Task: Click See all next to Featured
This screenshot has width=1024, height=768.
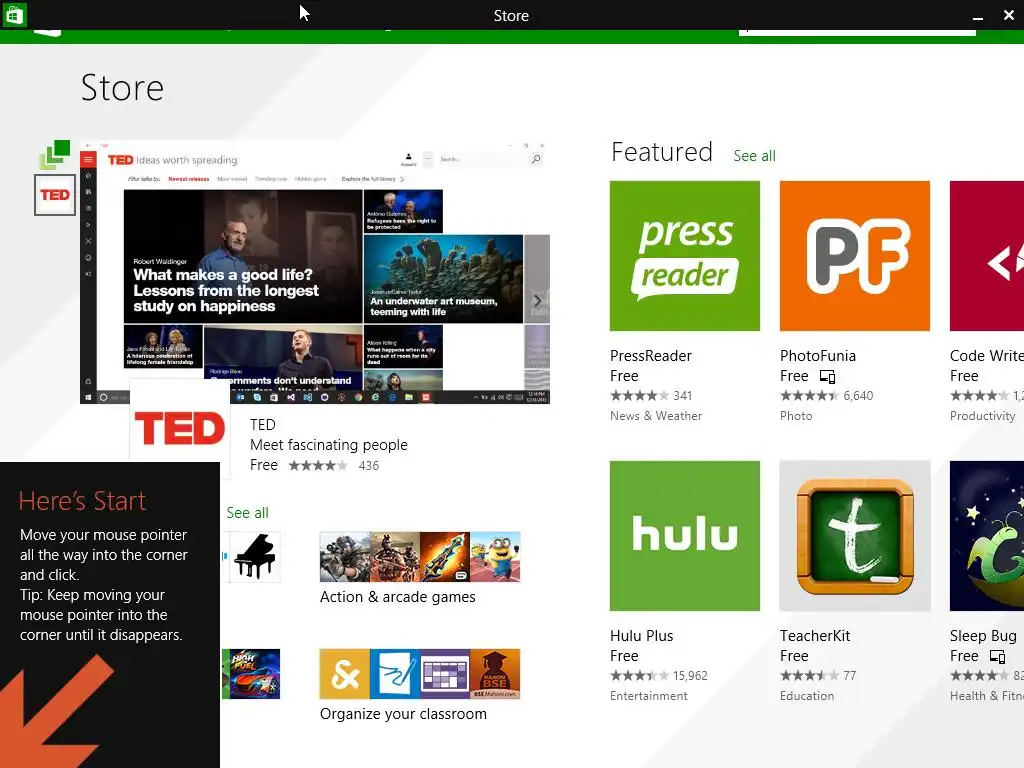Action: [x=754, y=156]
